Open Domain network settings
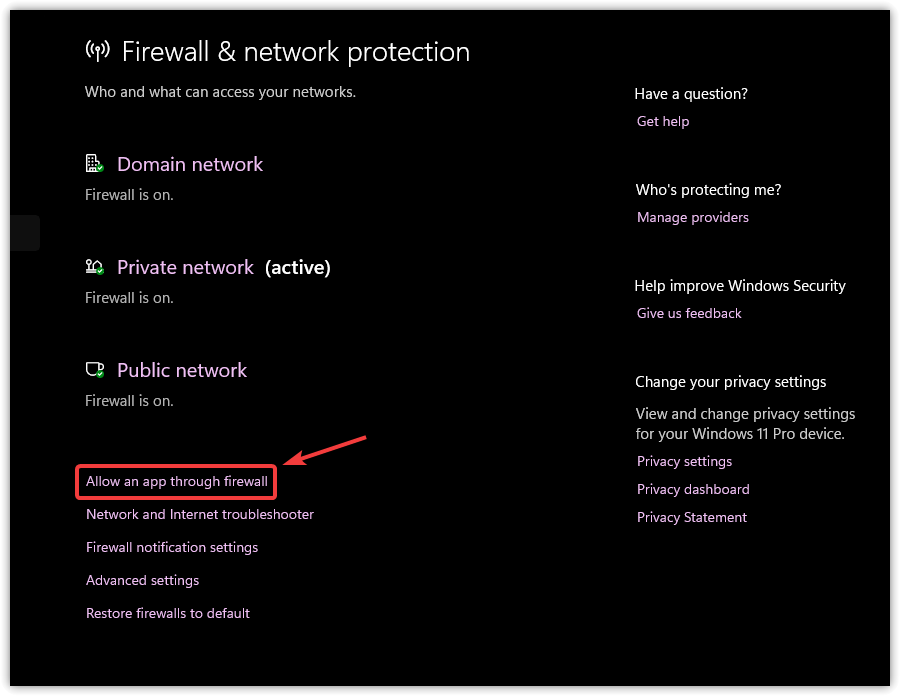 pos(190,164)
